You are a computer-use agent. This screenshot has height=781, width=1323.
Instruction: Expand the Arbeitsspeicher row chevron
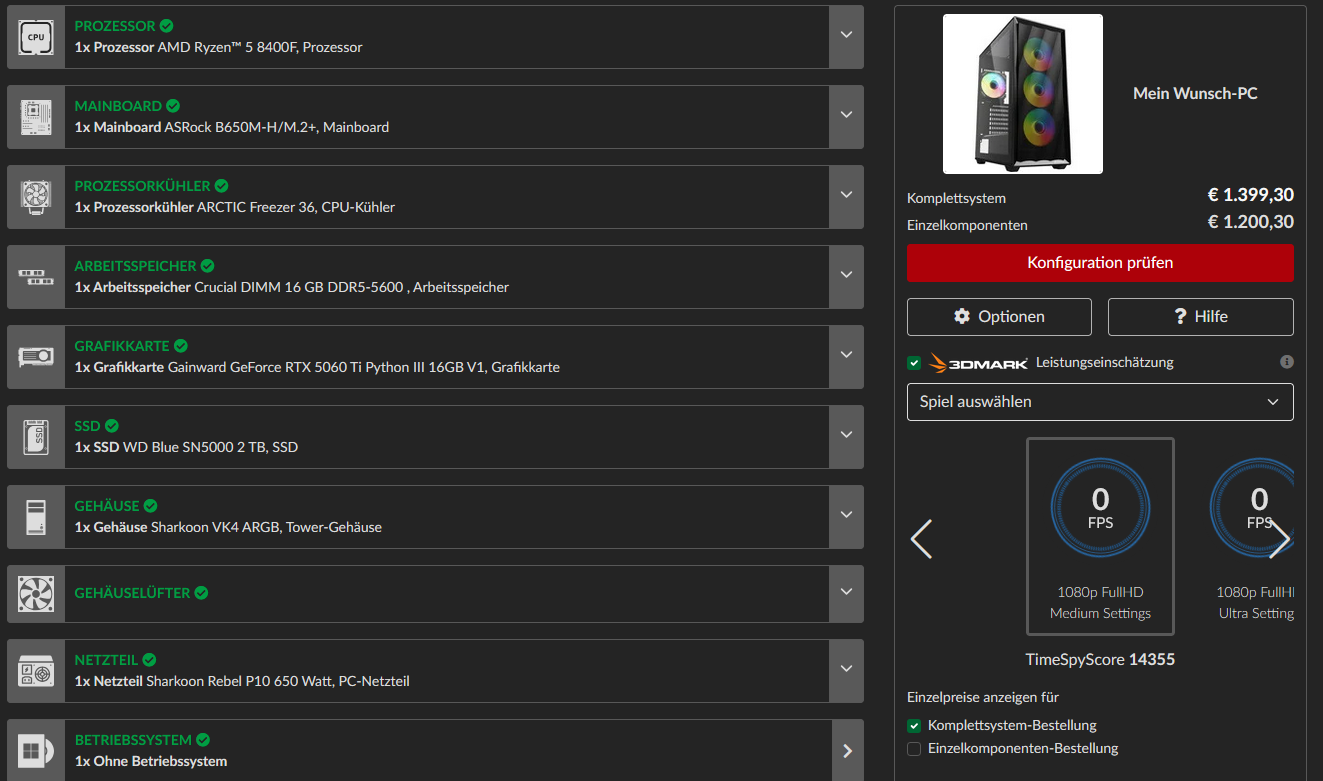(x=846, y=277)
